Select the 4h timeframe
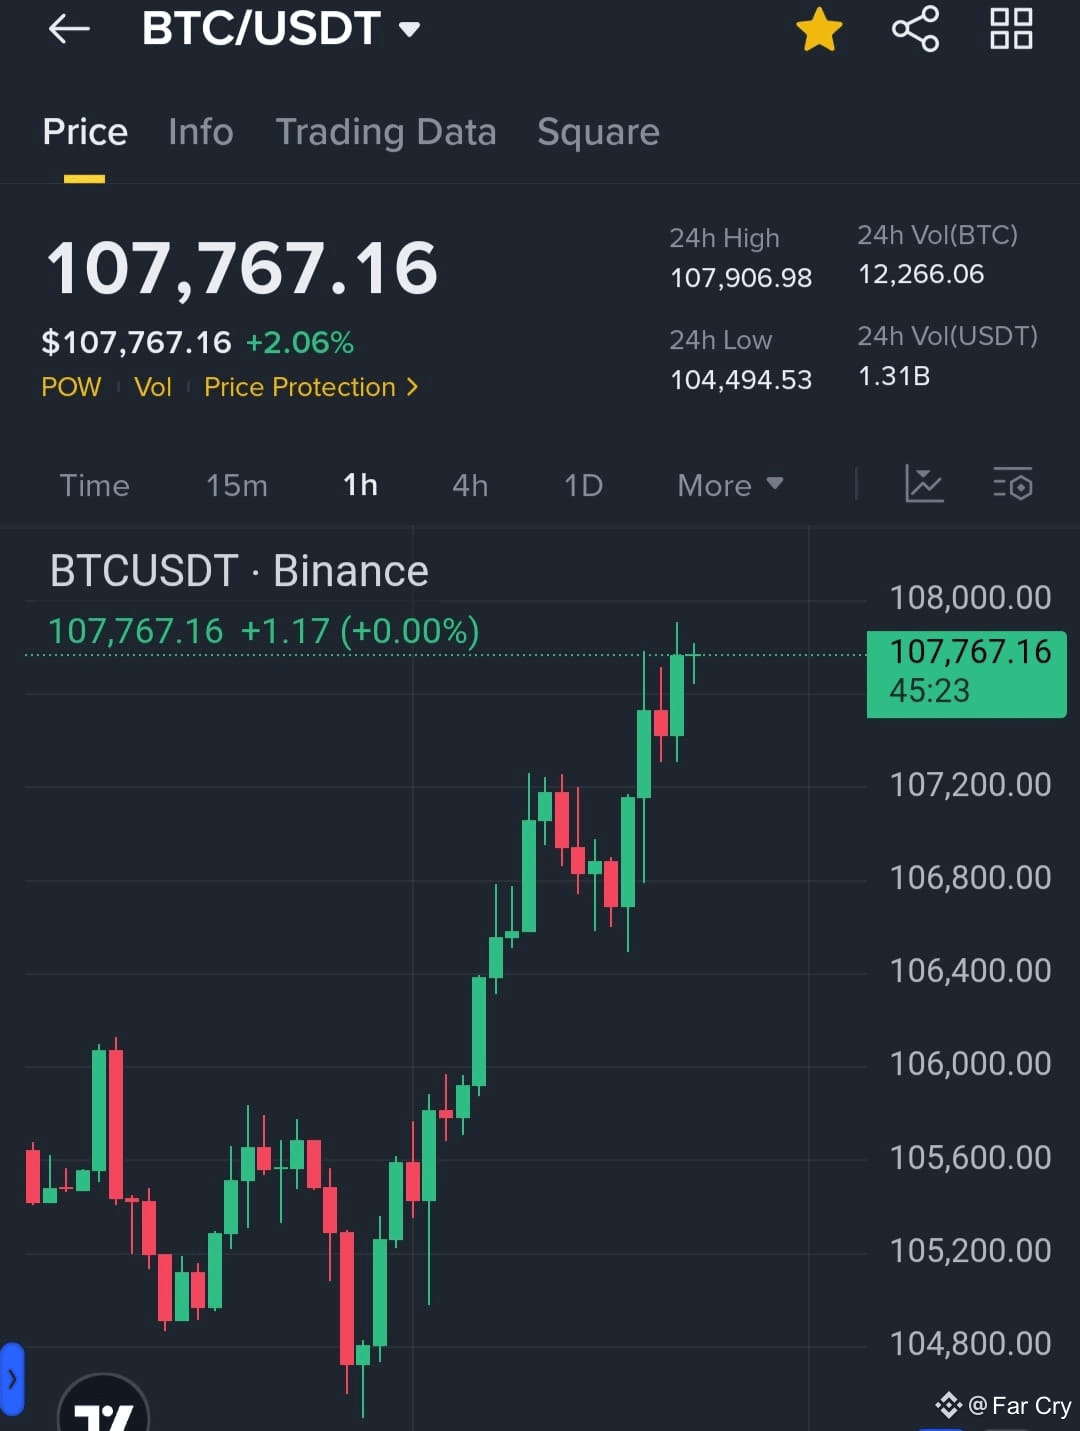 click(470, 485)
